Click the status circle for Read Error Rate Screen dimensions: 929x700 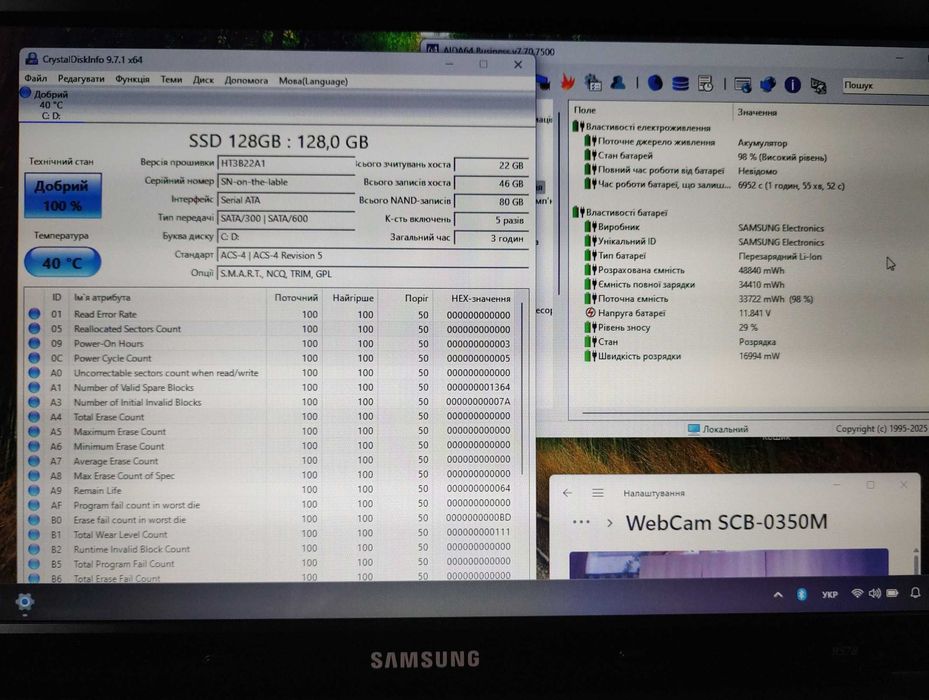point(34,314)
